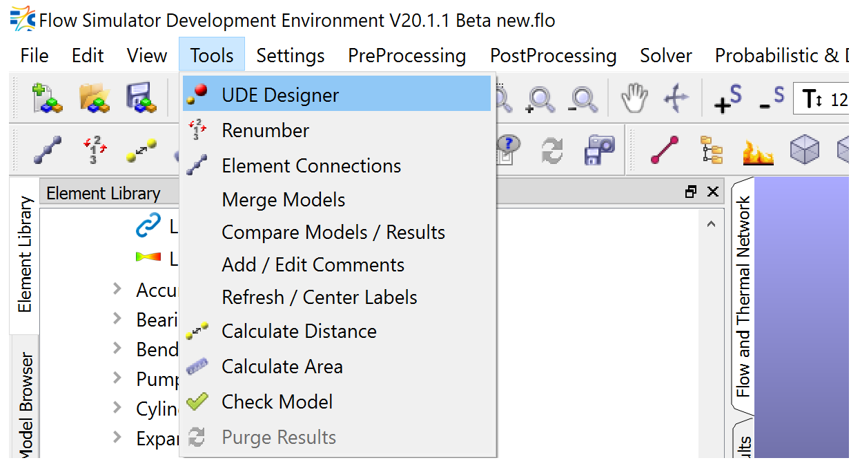Click the open model folder icon
This screenshot has height=470, width=862.
pos(94,98)
